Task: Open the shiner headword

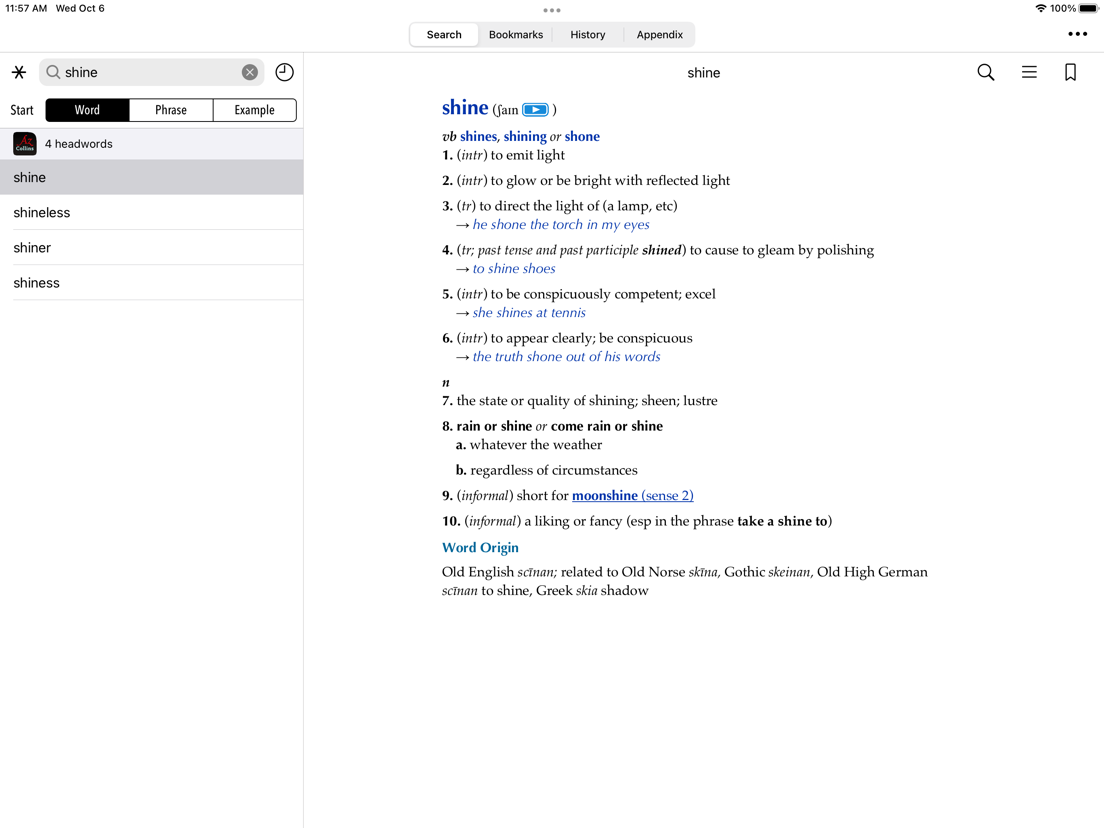Action: pos(151,248)
